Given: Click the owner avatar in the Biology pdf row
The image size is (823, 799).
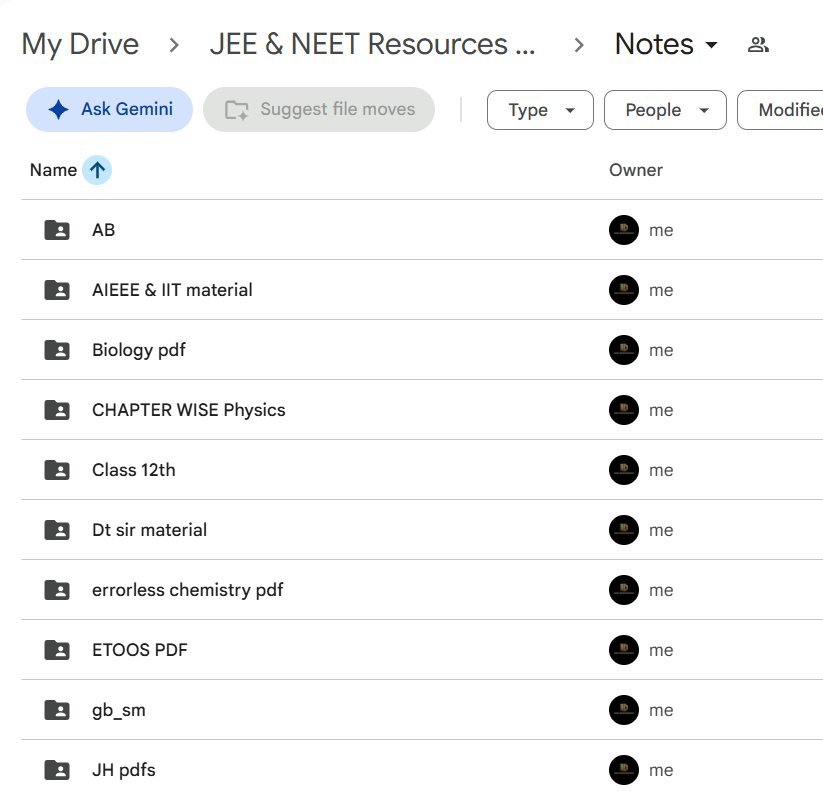Looking at the screenshot, I should pyautogui.click(x=624, y=350).
